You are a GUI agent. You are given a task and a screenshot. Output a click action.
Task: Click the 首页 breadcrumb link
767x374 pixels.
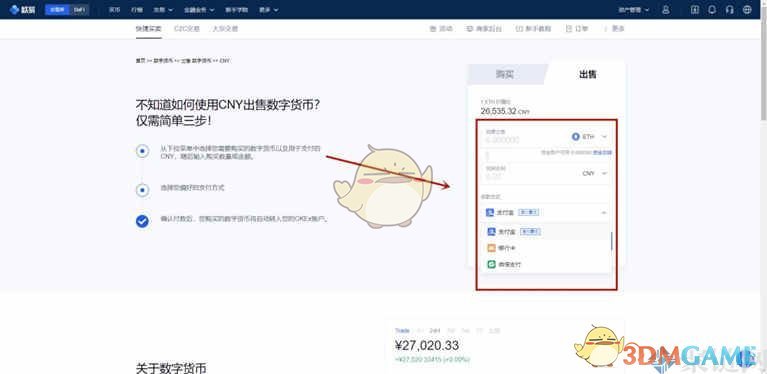pos(140,61)
